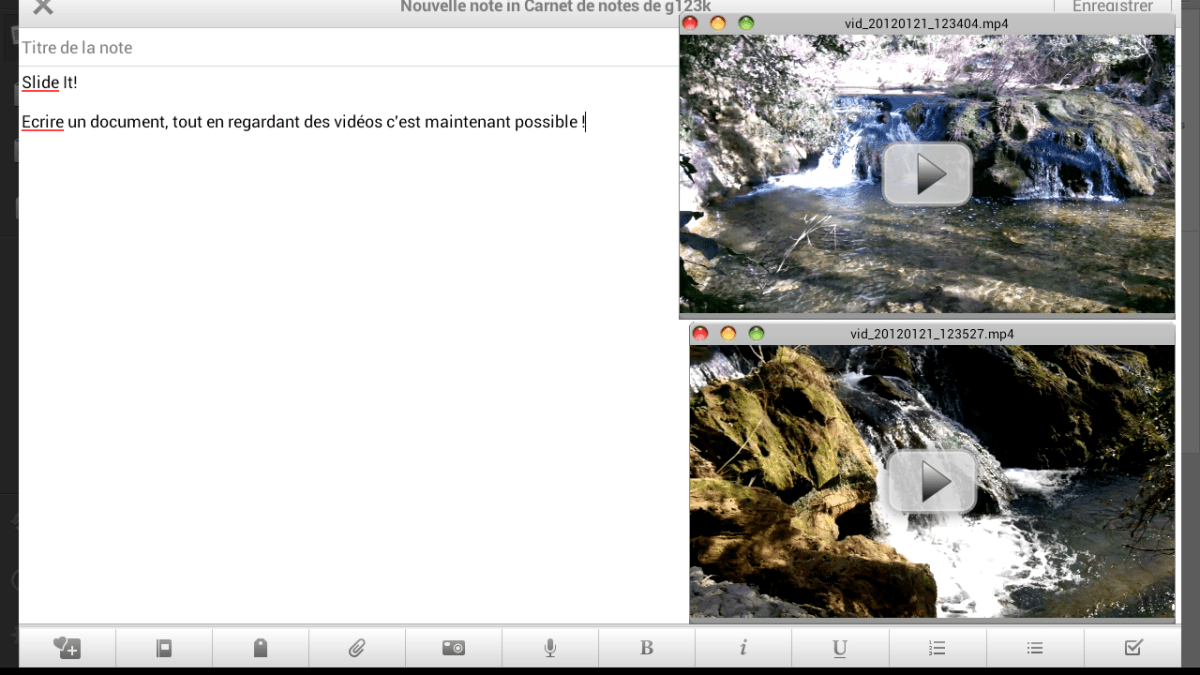Click the Enregistrer button to save note
Image resolution: width=1200 pixels, height=675 pixels.
[x=1112, y=8]
